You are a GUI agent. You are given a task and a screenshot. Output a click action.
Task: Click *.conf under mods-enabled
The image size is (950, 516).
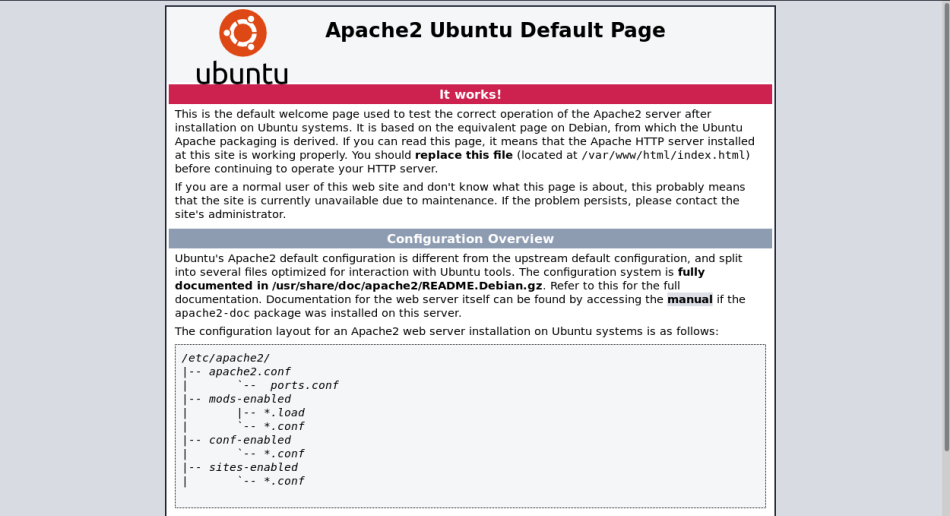(x=284, y=426)
